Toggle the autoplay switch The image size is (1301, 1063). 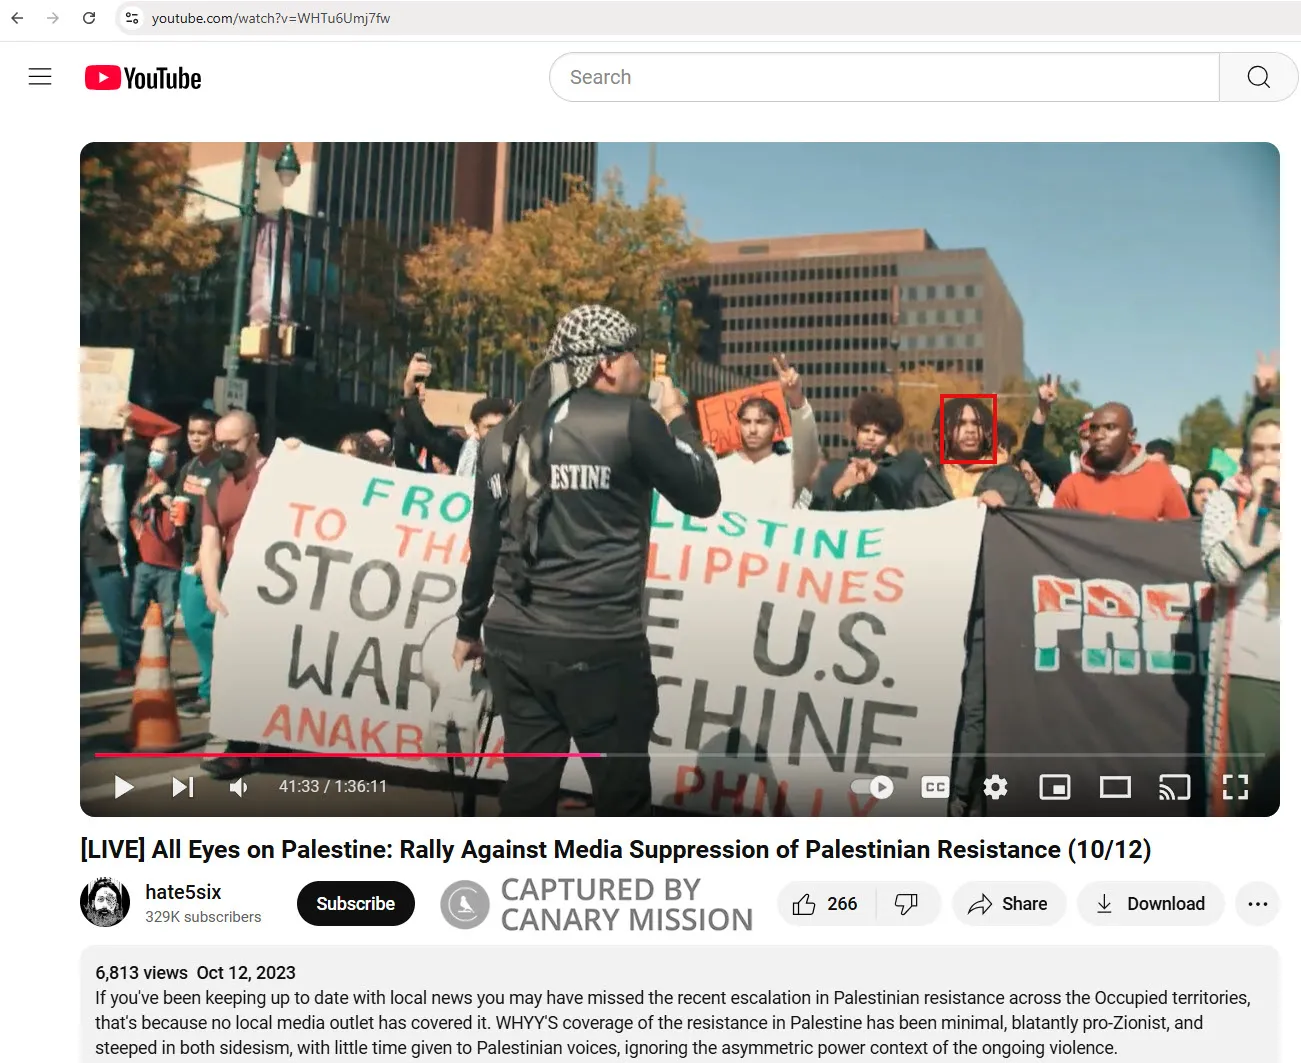click(x=872, y=787)
